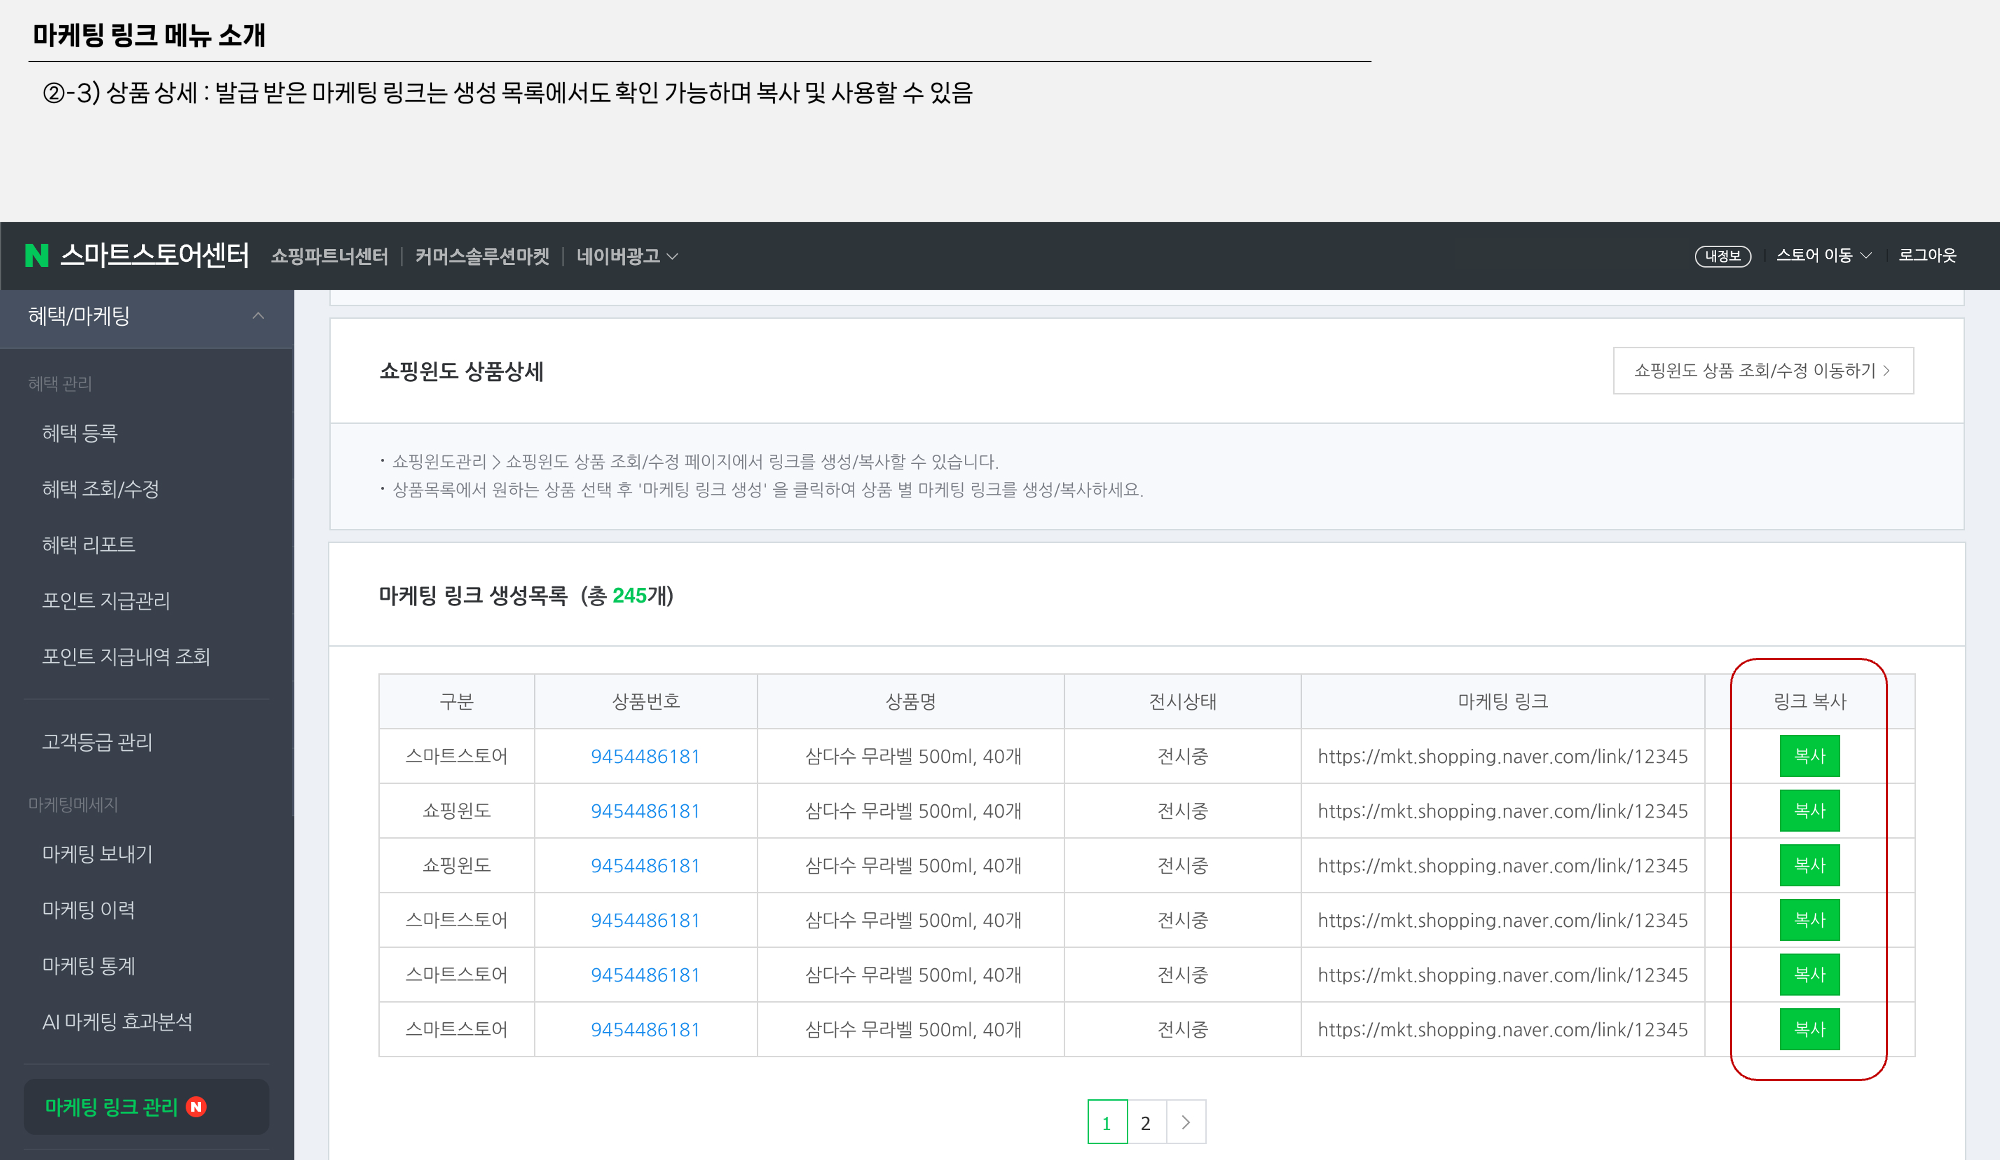
Task: Open 혜택 조회/수정 menu item
Action: coord(101,489)
